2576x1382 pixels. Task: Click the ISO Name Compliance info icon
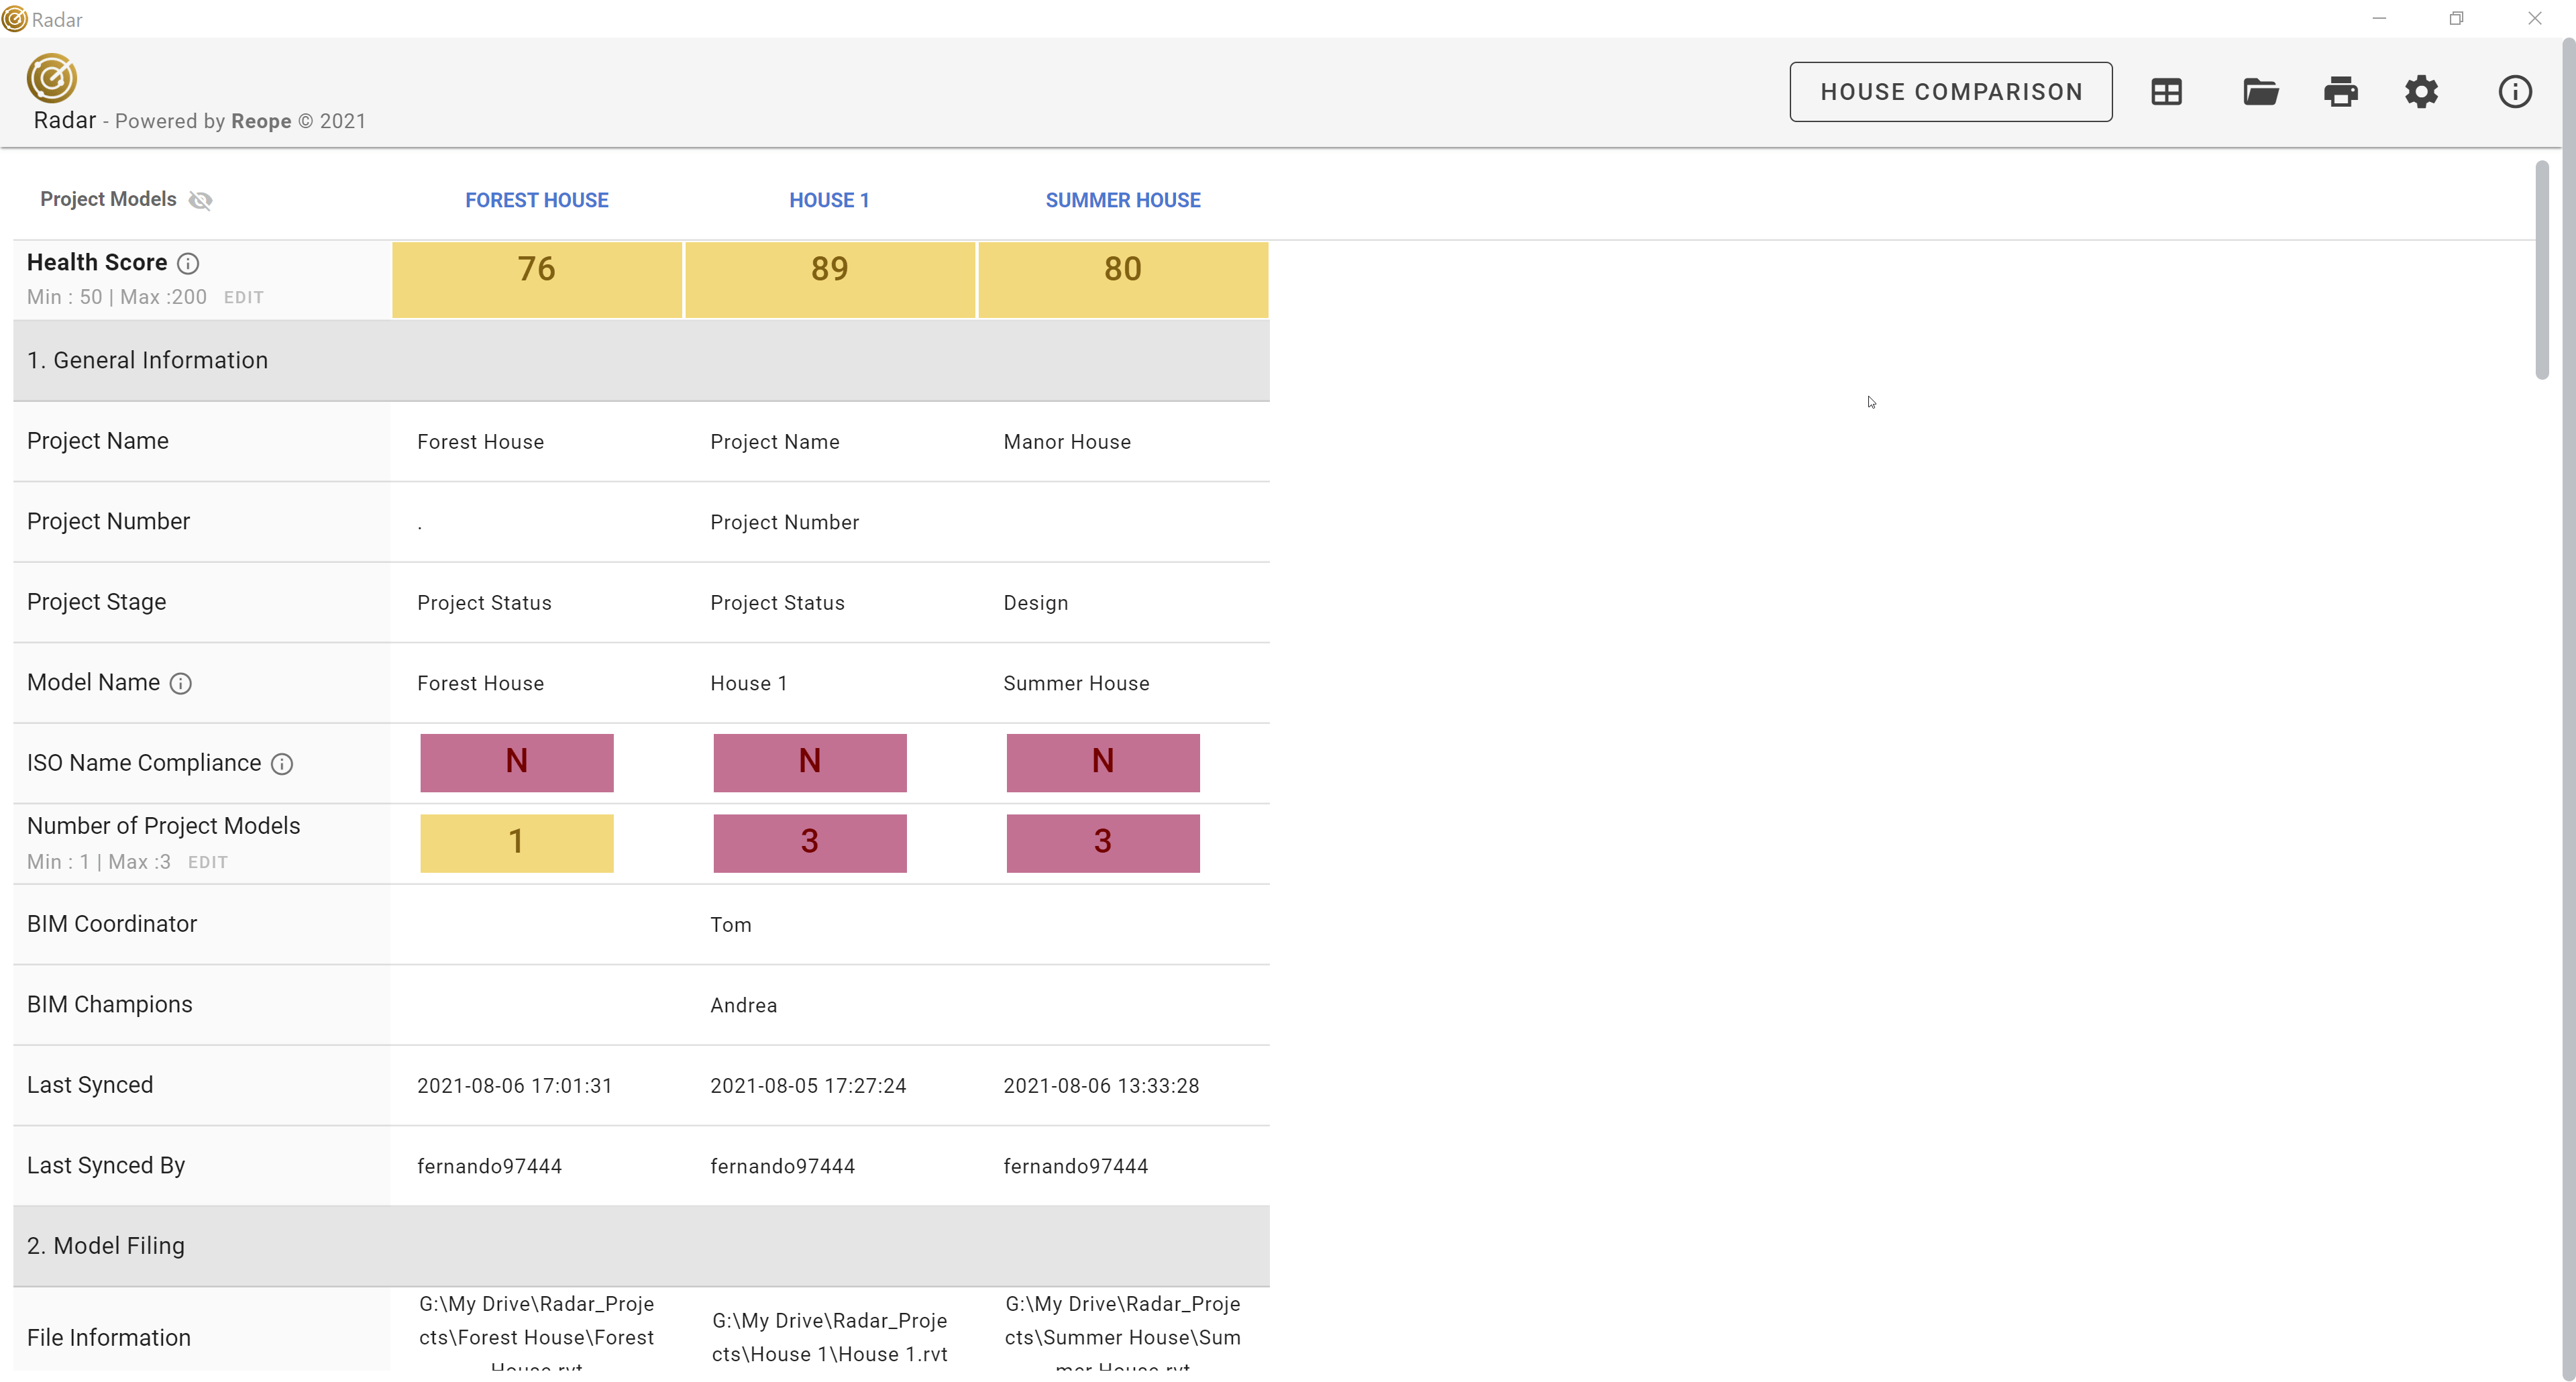coord(282,764)
